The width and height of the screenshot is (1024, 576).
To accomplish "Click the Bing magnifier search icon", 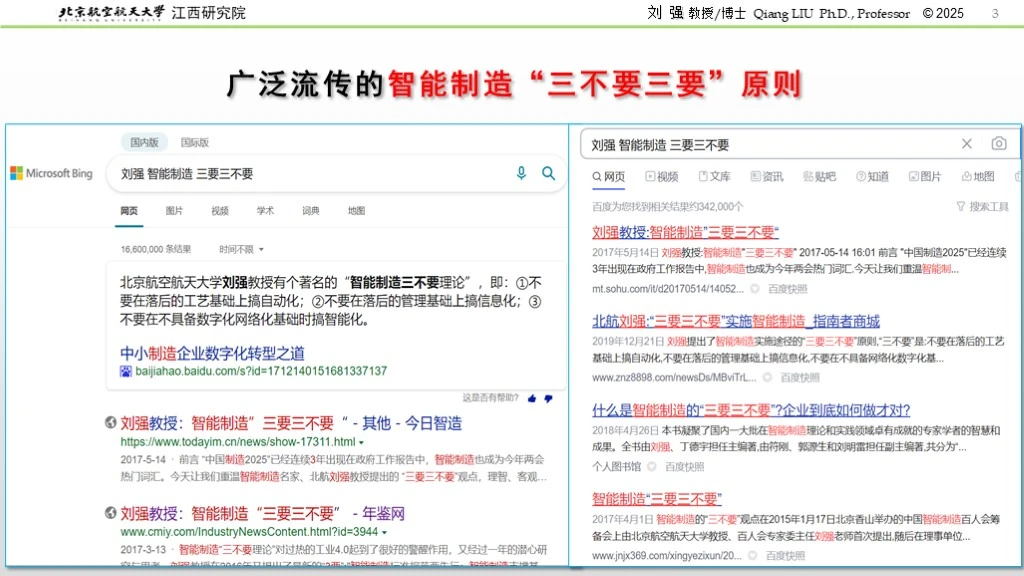I will [549, 173].
